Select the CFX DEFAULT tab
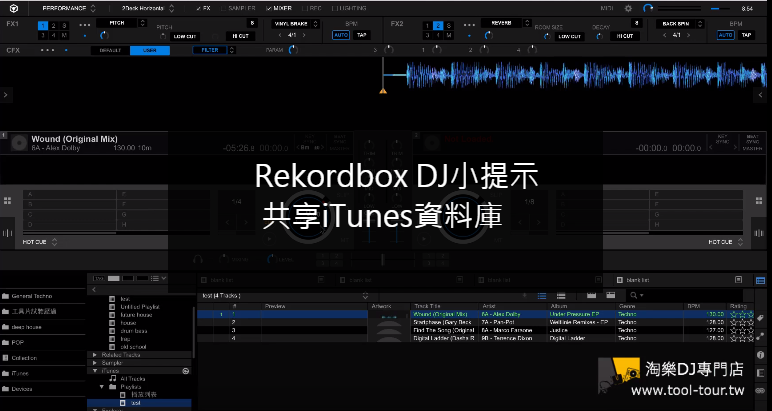The image size is (772, 411). pos(110,50)
